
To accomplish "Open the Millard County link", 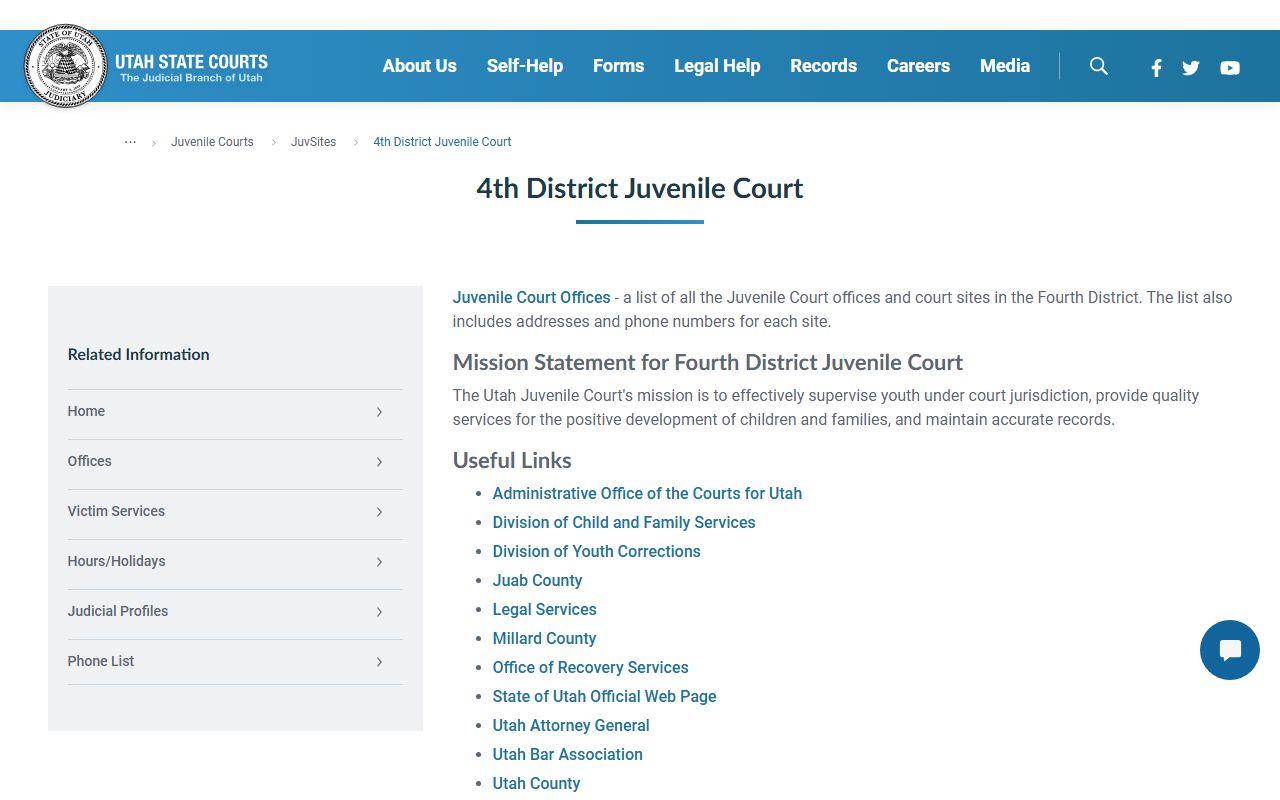I will point(544,639).
